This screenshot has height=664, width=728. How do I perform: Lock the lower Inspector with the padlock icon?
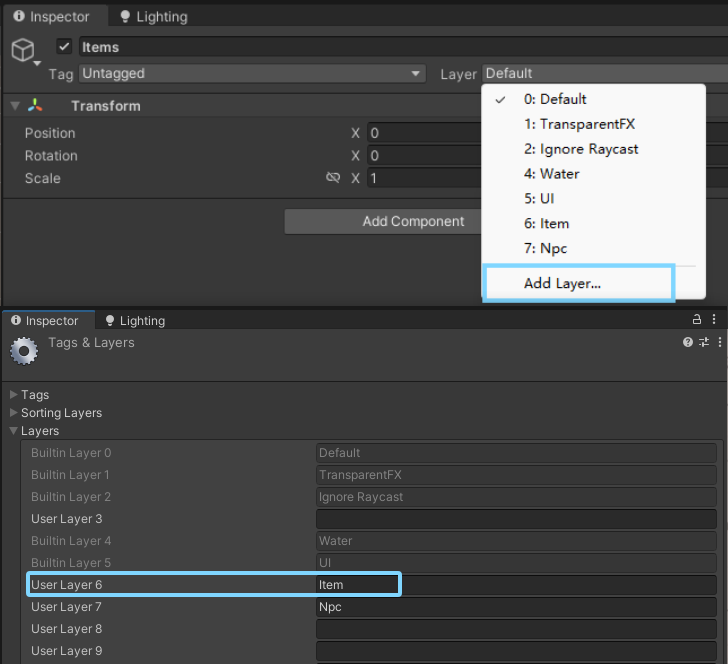click(697, 320)
